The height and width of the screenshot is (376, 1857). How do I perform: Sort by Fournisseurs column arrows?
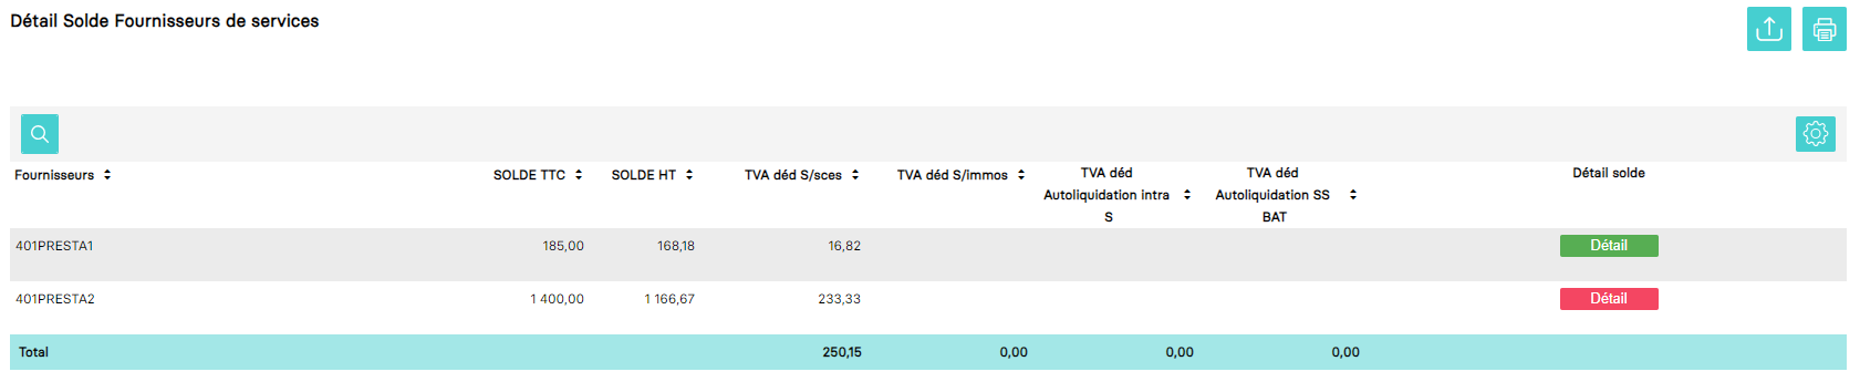107,175
